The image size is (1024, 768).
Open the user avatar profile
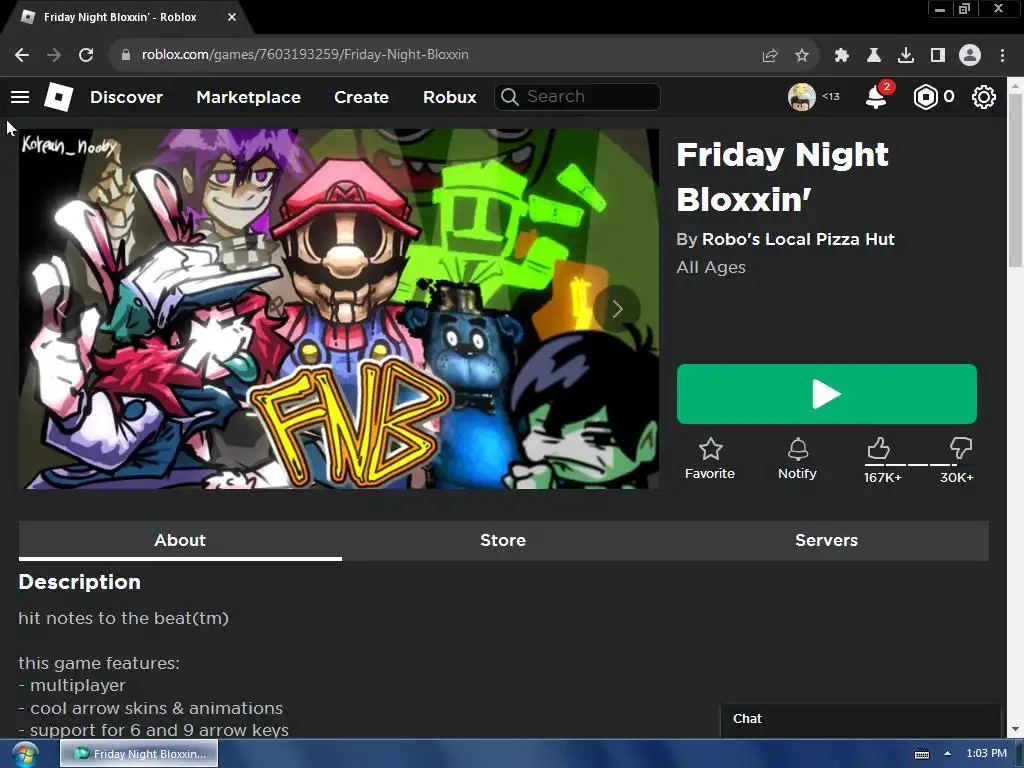tap(801, 97)
